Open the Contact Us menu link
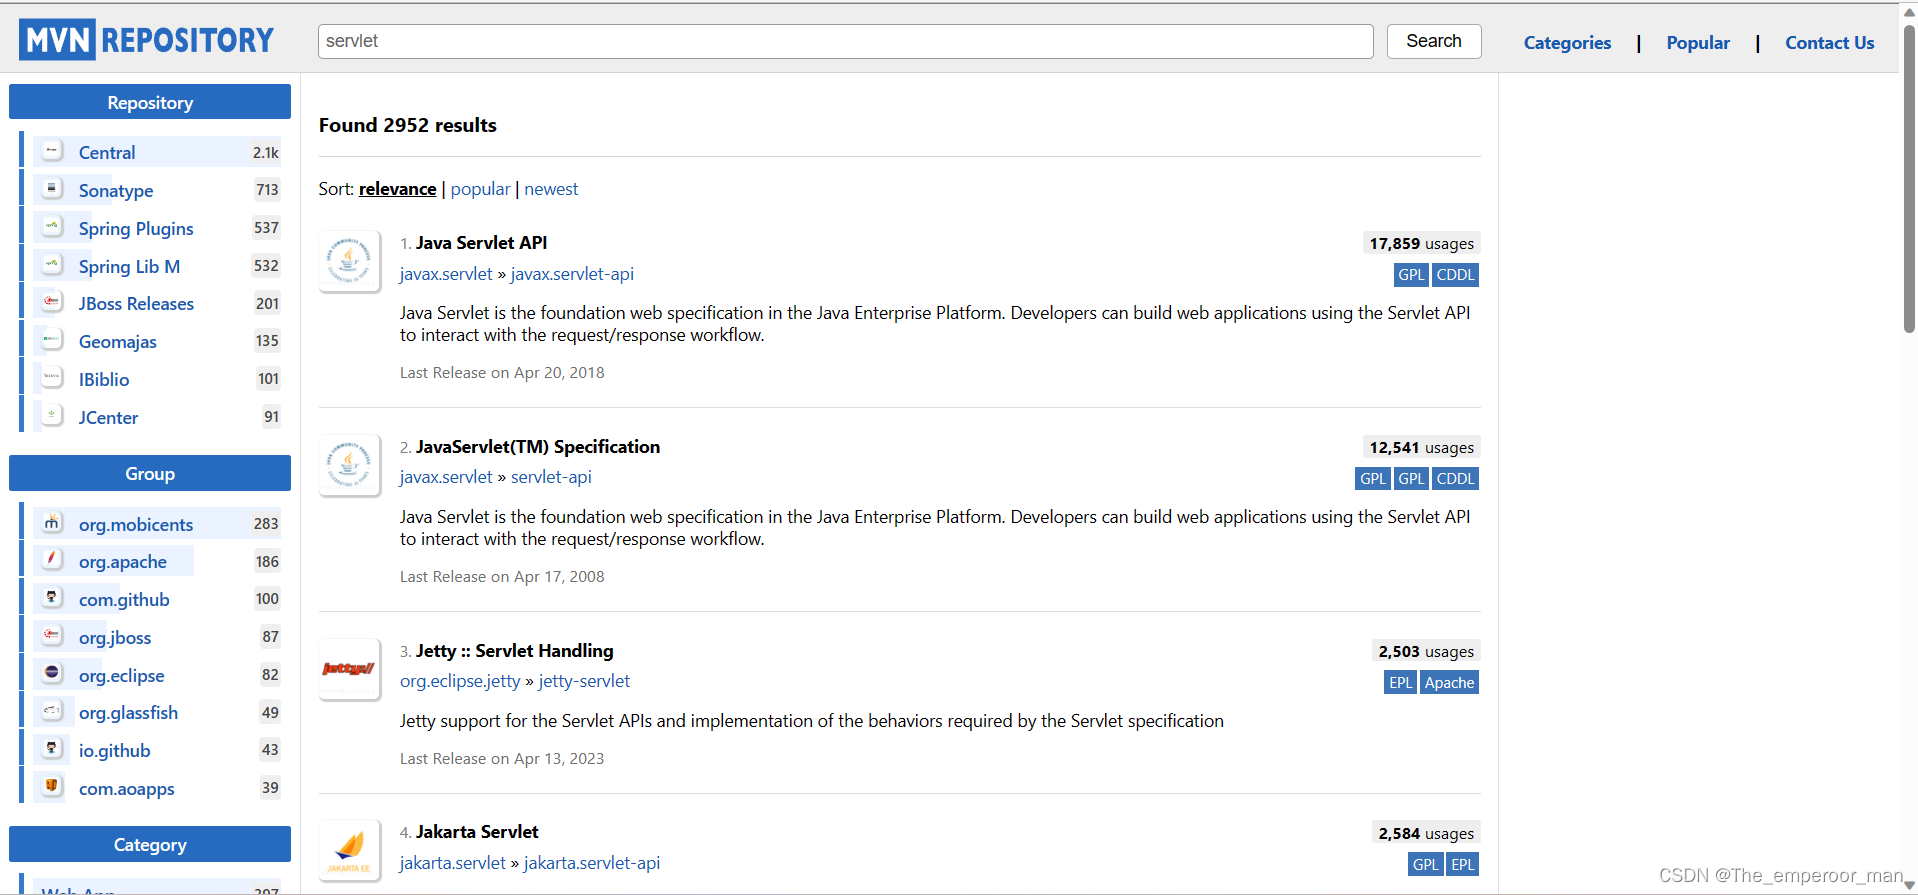 point(1829,43)
